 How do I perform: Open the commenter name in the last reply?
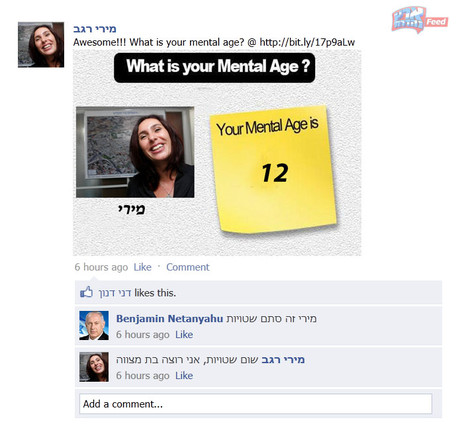coord(283,360)
